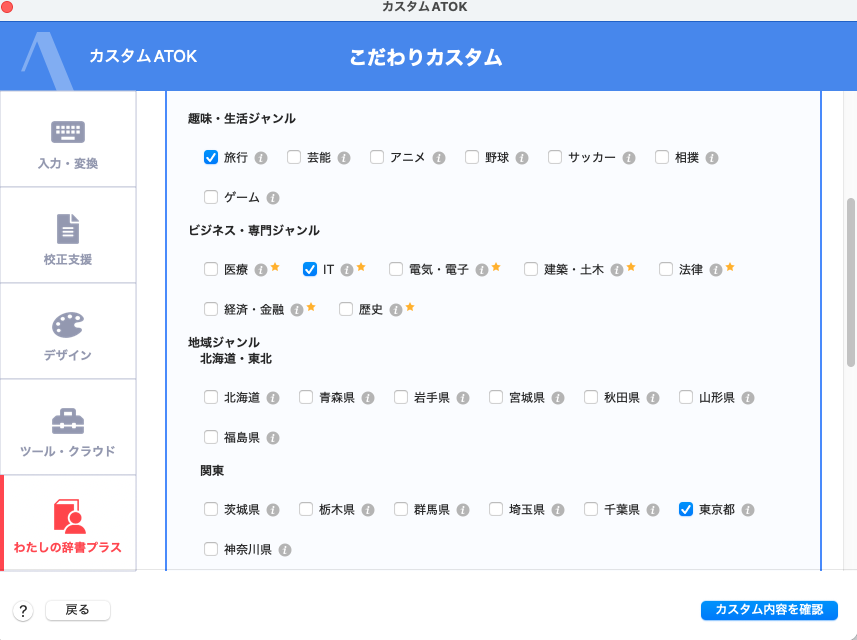The image size is (857, 640).
Task: Disable the 東京都 checkbox
Action: click(x=686, y=509)
